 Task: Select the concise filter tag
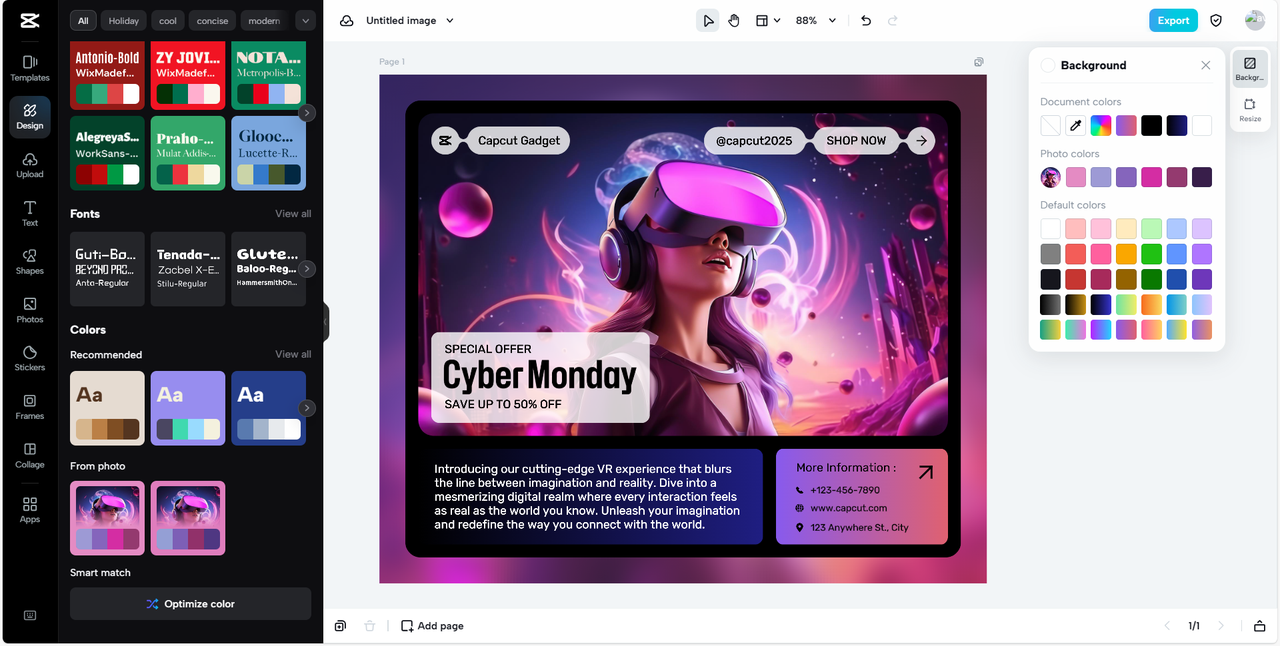(x=212, y=20)
